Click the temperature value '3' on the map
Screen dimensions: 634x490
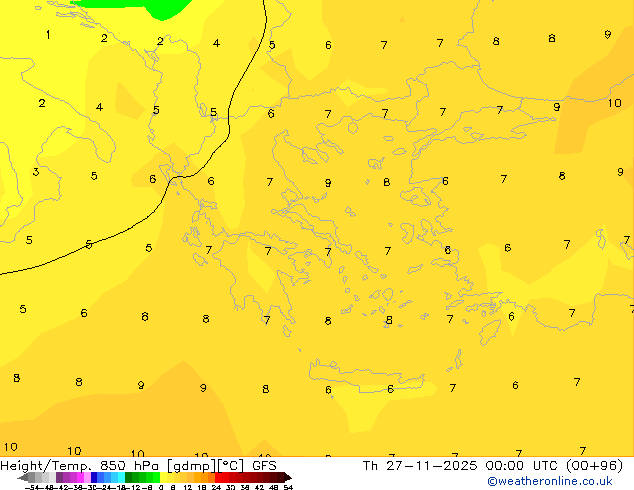[36, 172]
